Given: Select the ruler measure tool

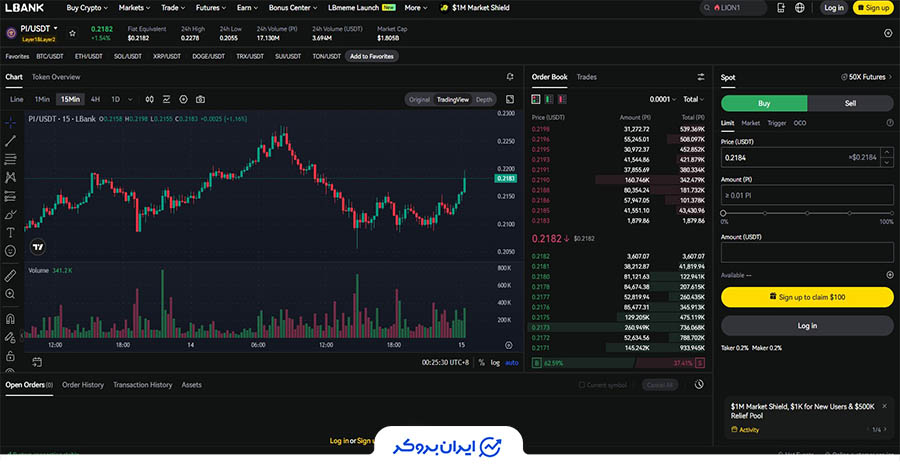Looking at the screenshot, I should point(10,274).
